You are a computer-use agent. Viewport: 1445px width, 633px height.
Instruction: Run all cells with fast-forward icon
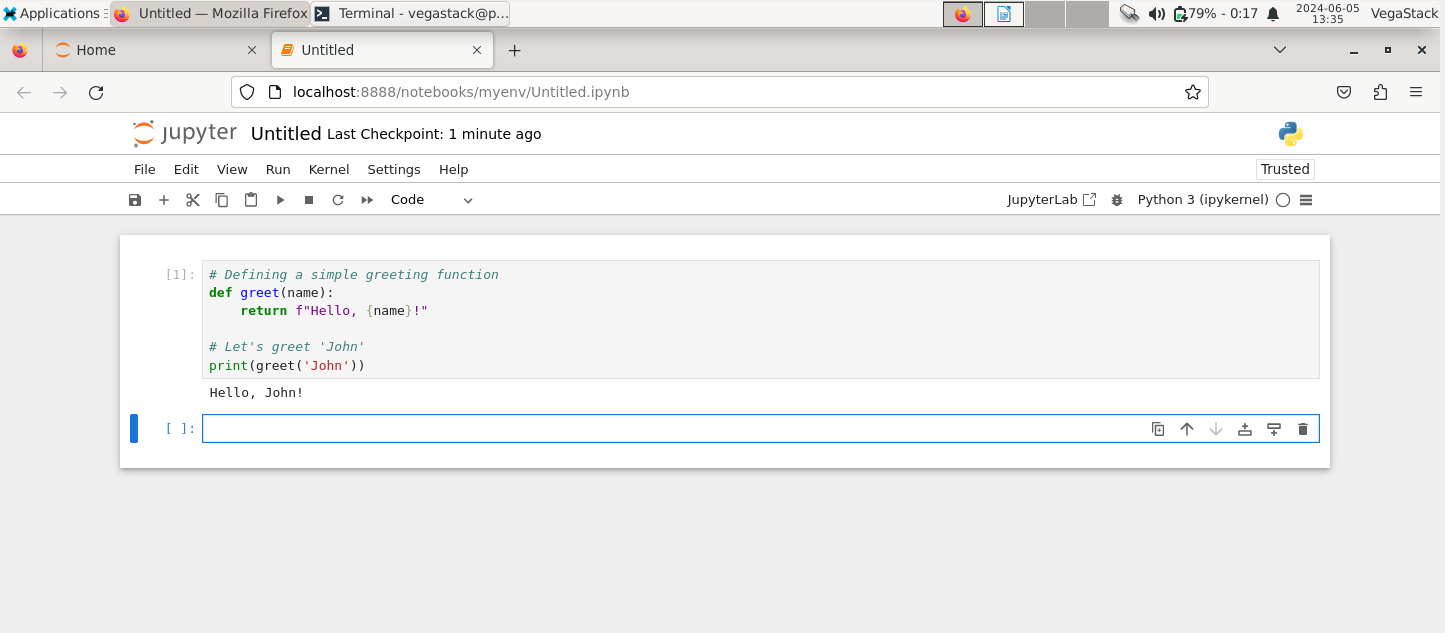(x=366, y=199)
